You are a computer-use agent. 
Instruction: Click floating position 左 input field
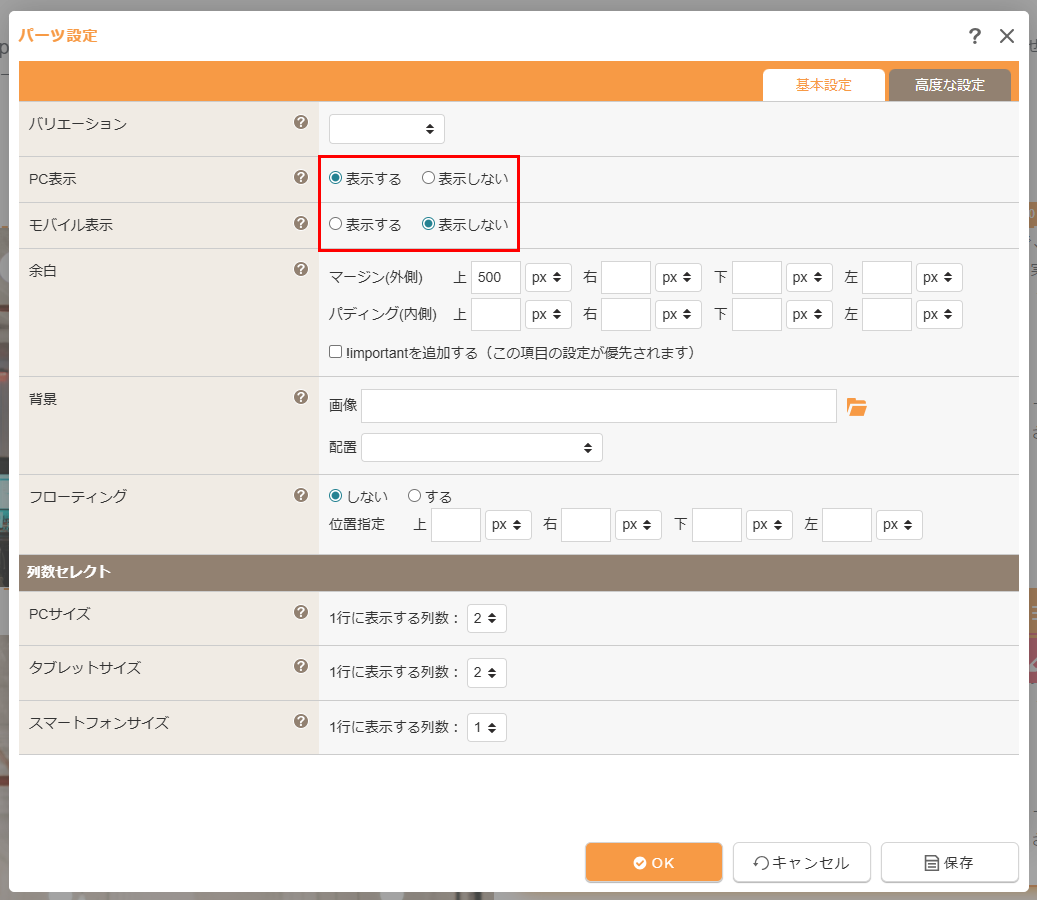coord(847,524)
